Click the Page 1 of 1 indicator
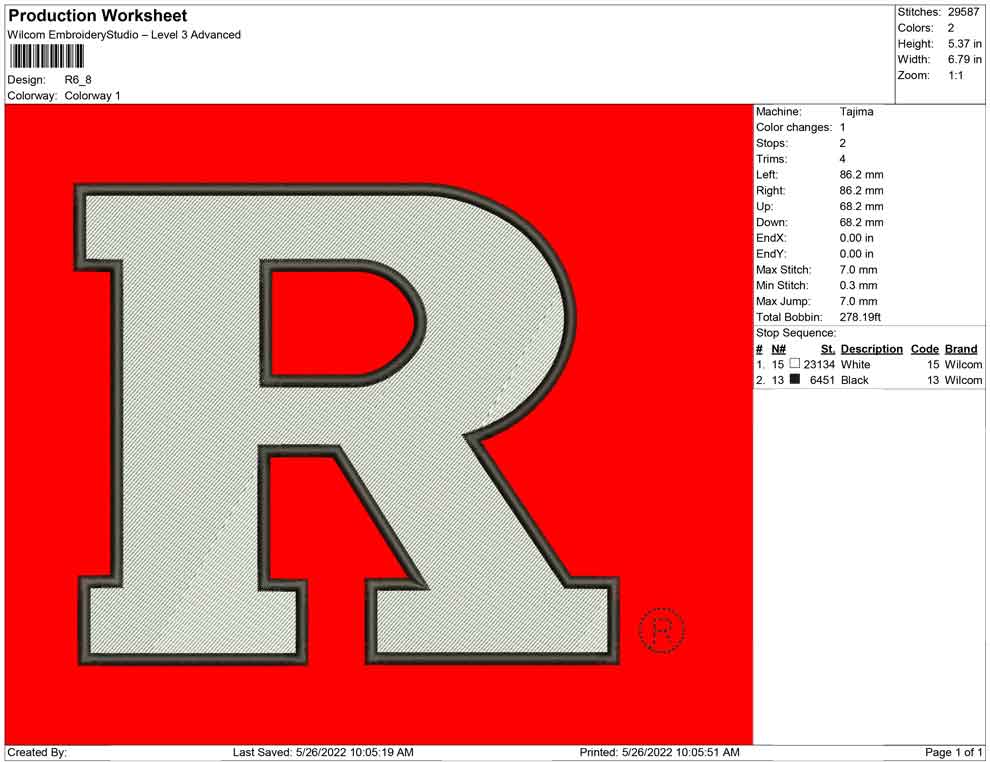Viewport: 990px width, 762px height. (x=954, y=752)
